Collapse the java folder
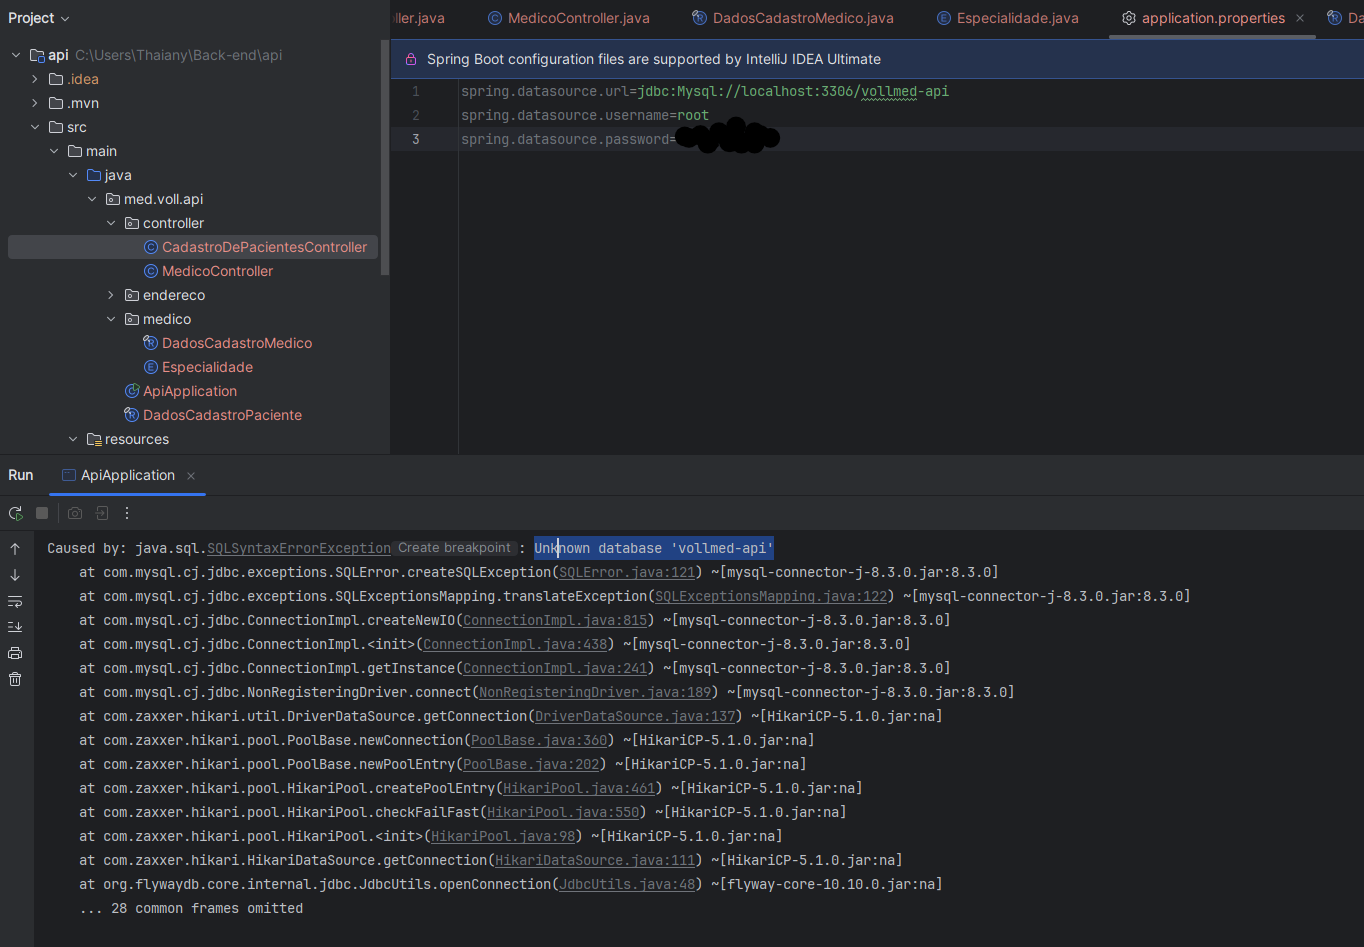The width and height of the screenshot is (1364, 947). pyautogui.click(x=73, y=175)
